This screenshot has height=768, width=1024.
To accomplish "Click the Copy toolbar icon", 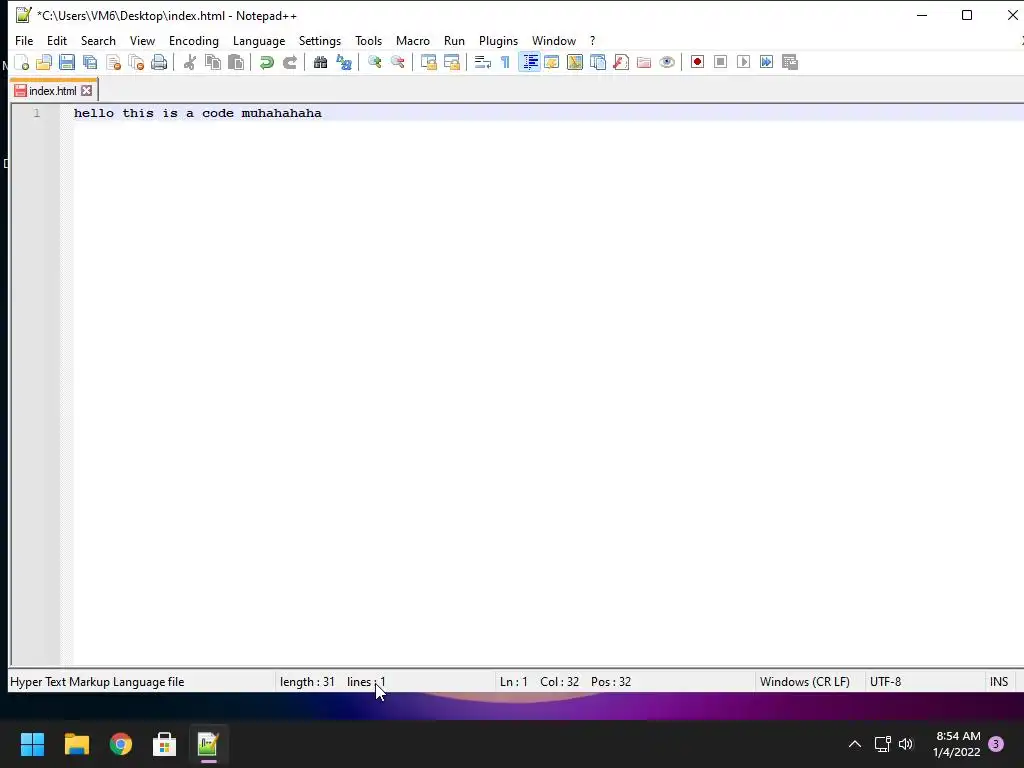I will pyautogui.click(x=213, y=62).
